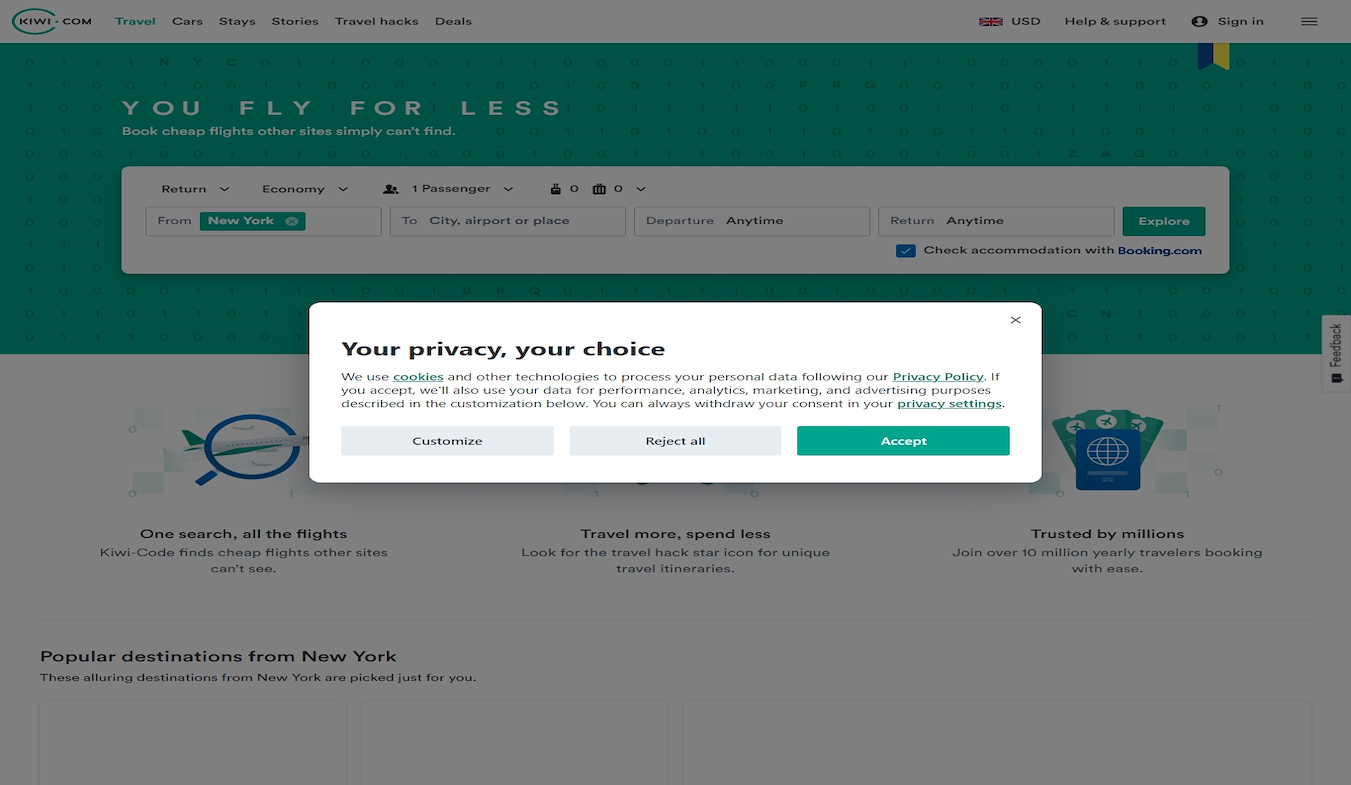Click the "Travel more, spend less" heading
The height and width of the screenshot is (785, 1351).
[676, 534]
